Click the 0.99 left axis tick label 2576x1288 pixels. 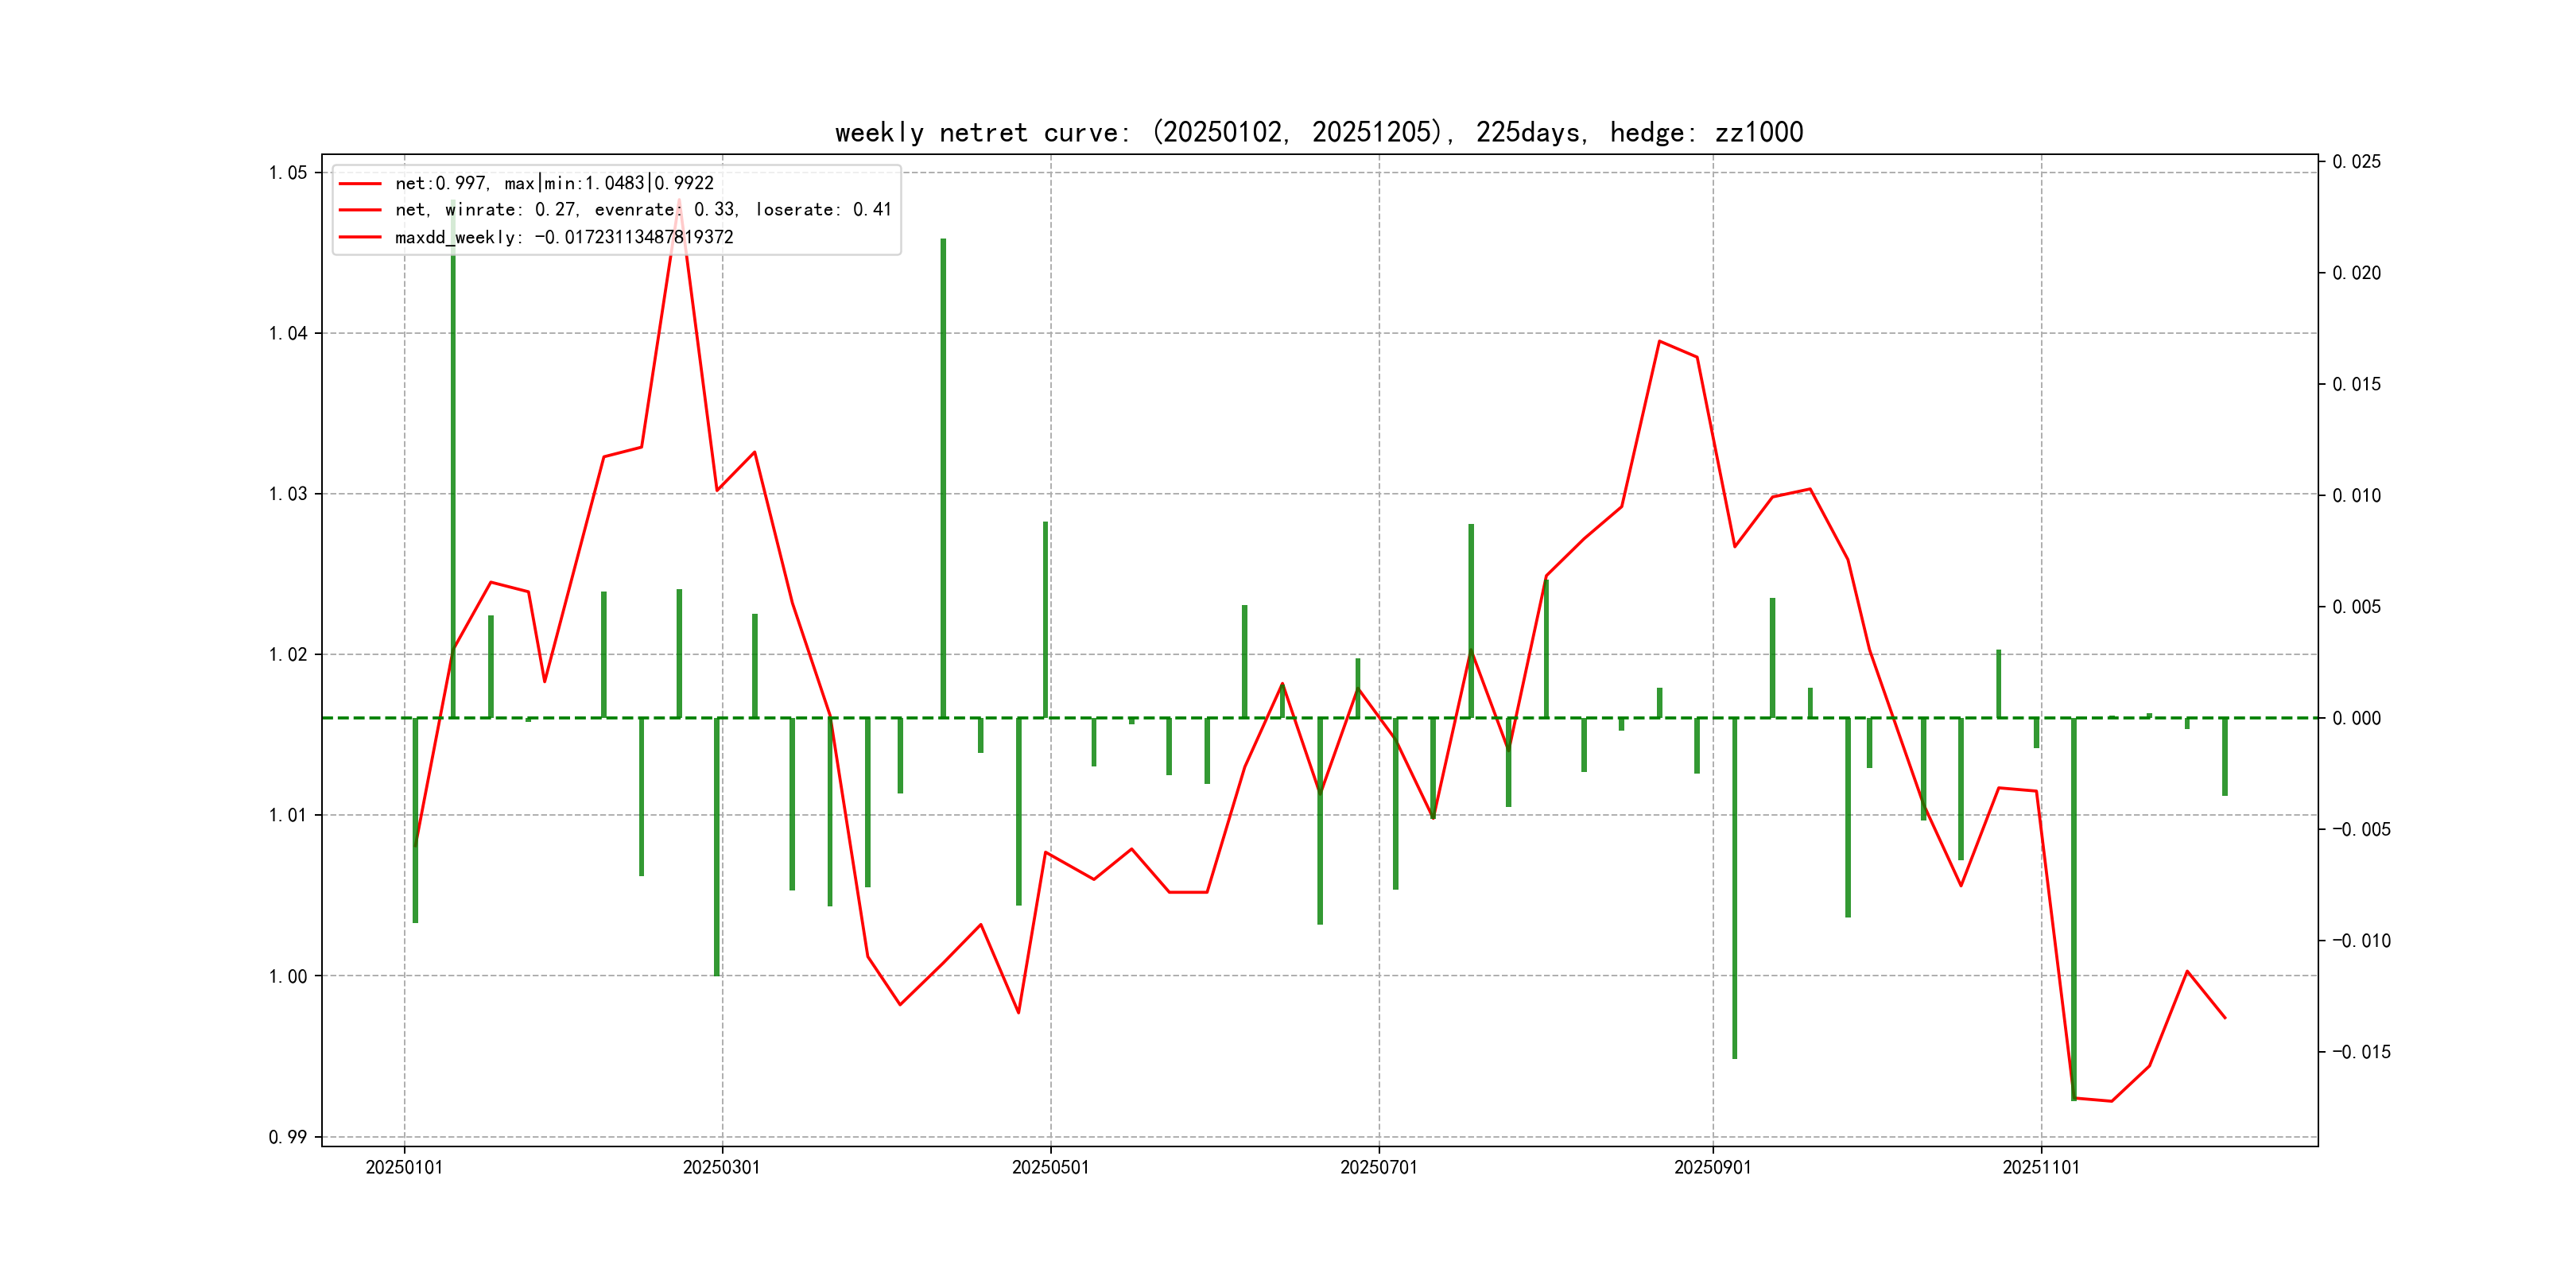pyautogui.click(x=288, y=1137)
